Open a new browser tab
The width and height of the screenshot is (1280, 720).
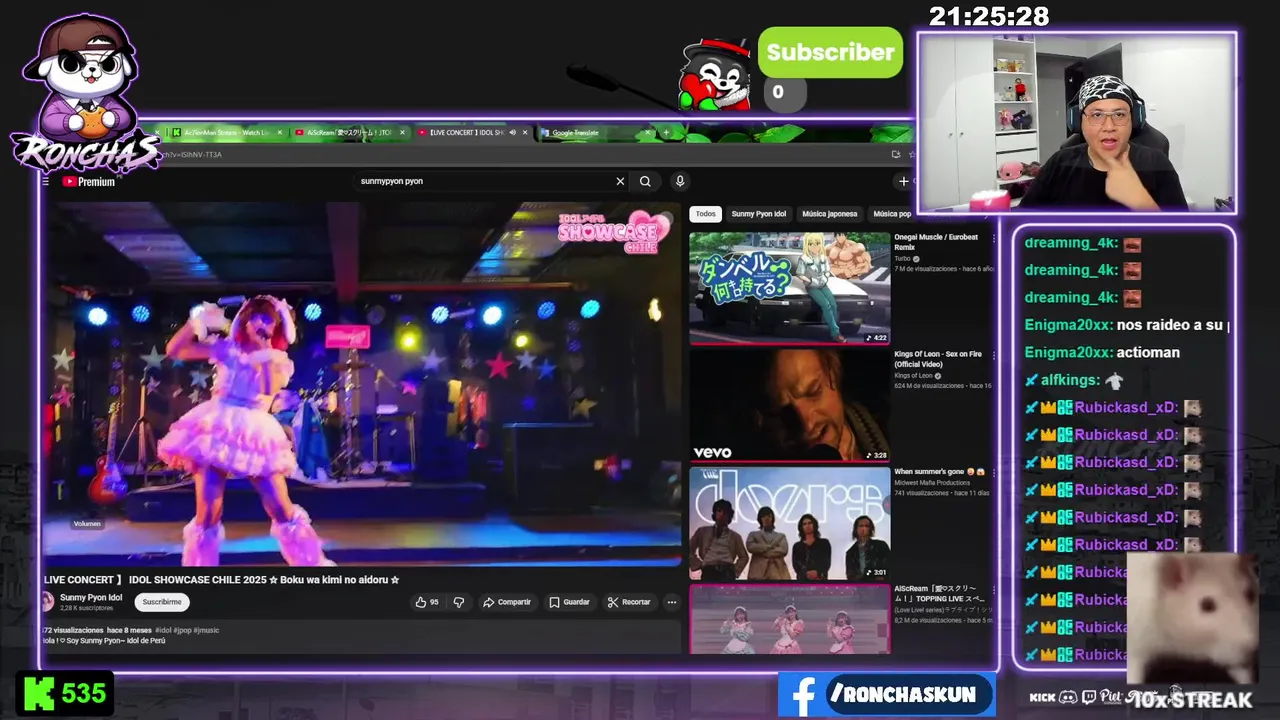666,132
